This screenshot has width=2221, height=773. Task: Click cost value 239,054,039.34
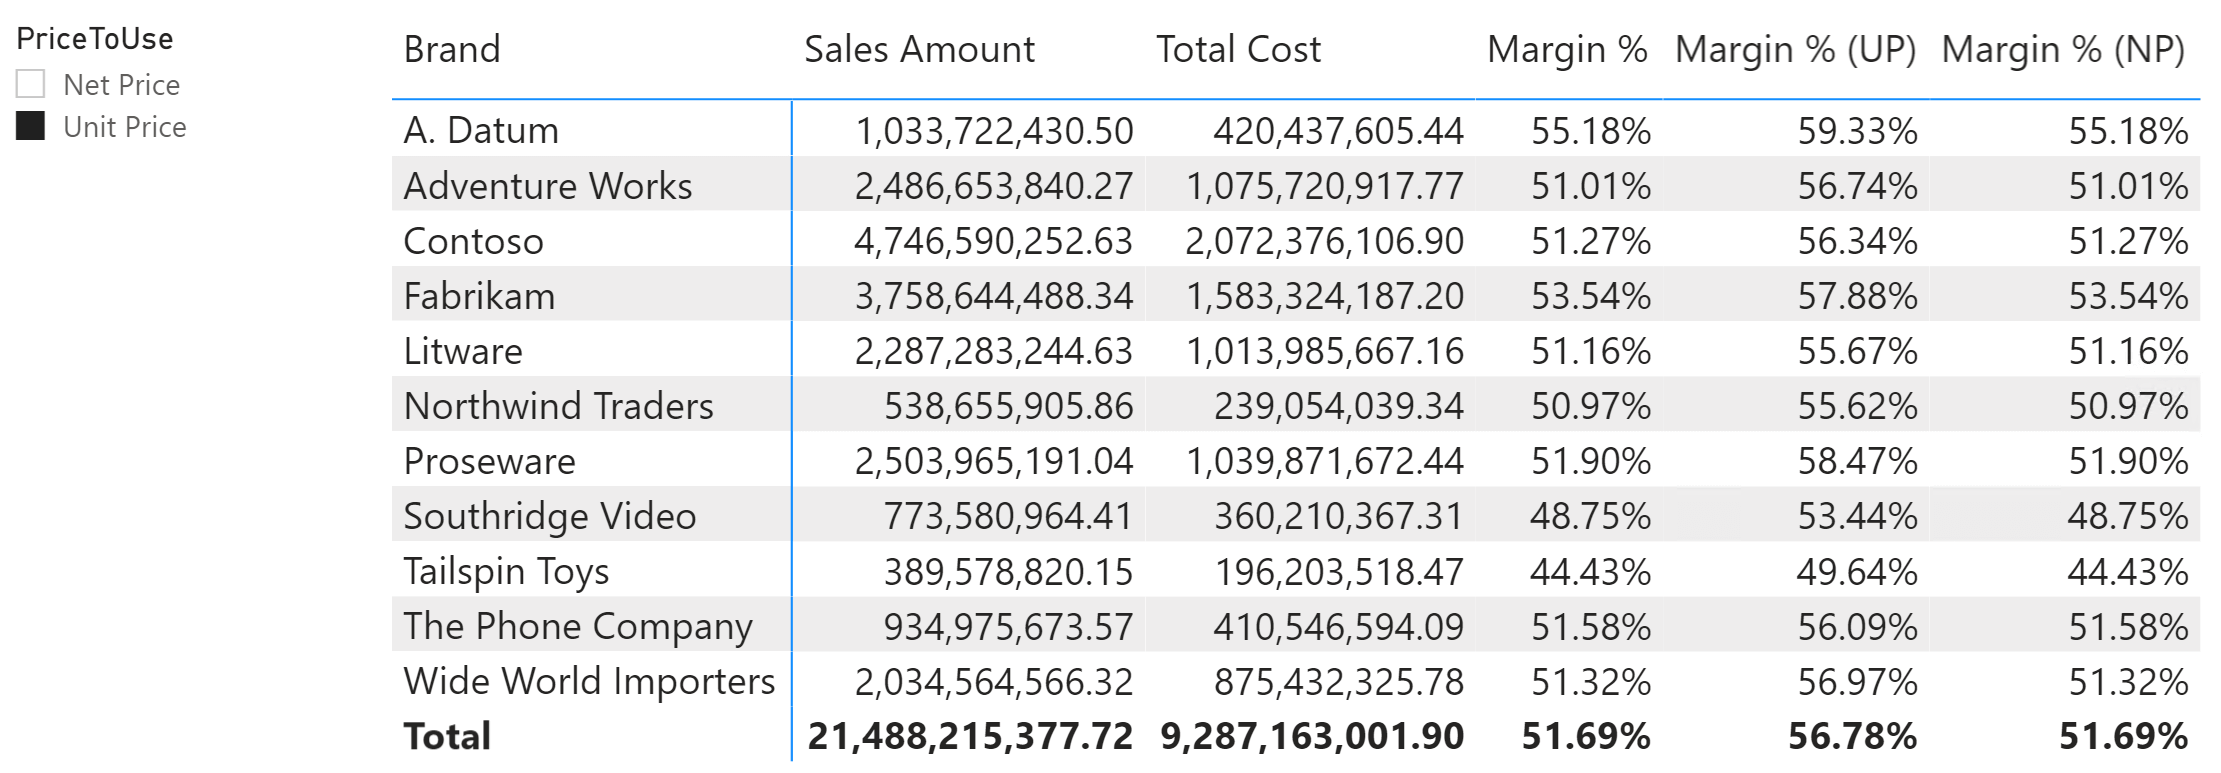coord(1338,406)
